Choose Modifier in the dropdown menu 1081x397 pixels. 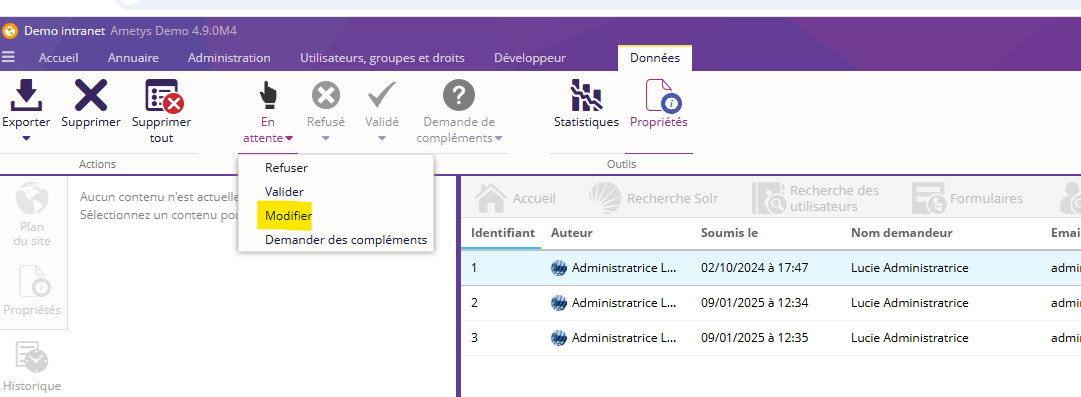288,216
